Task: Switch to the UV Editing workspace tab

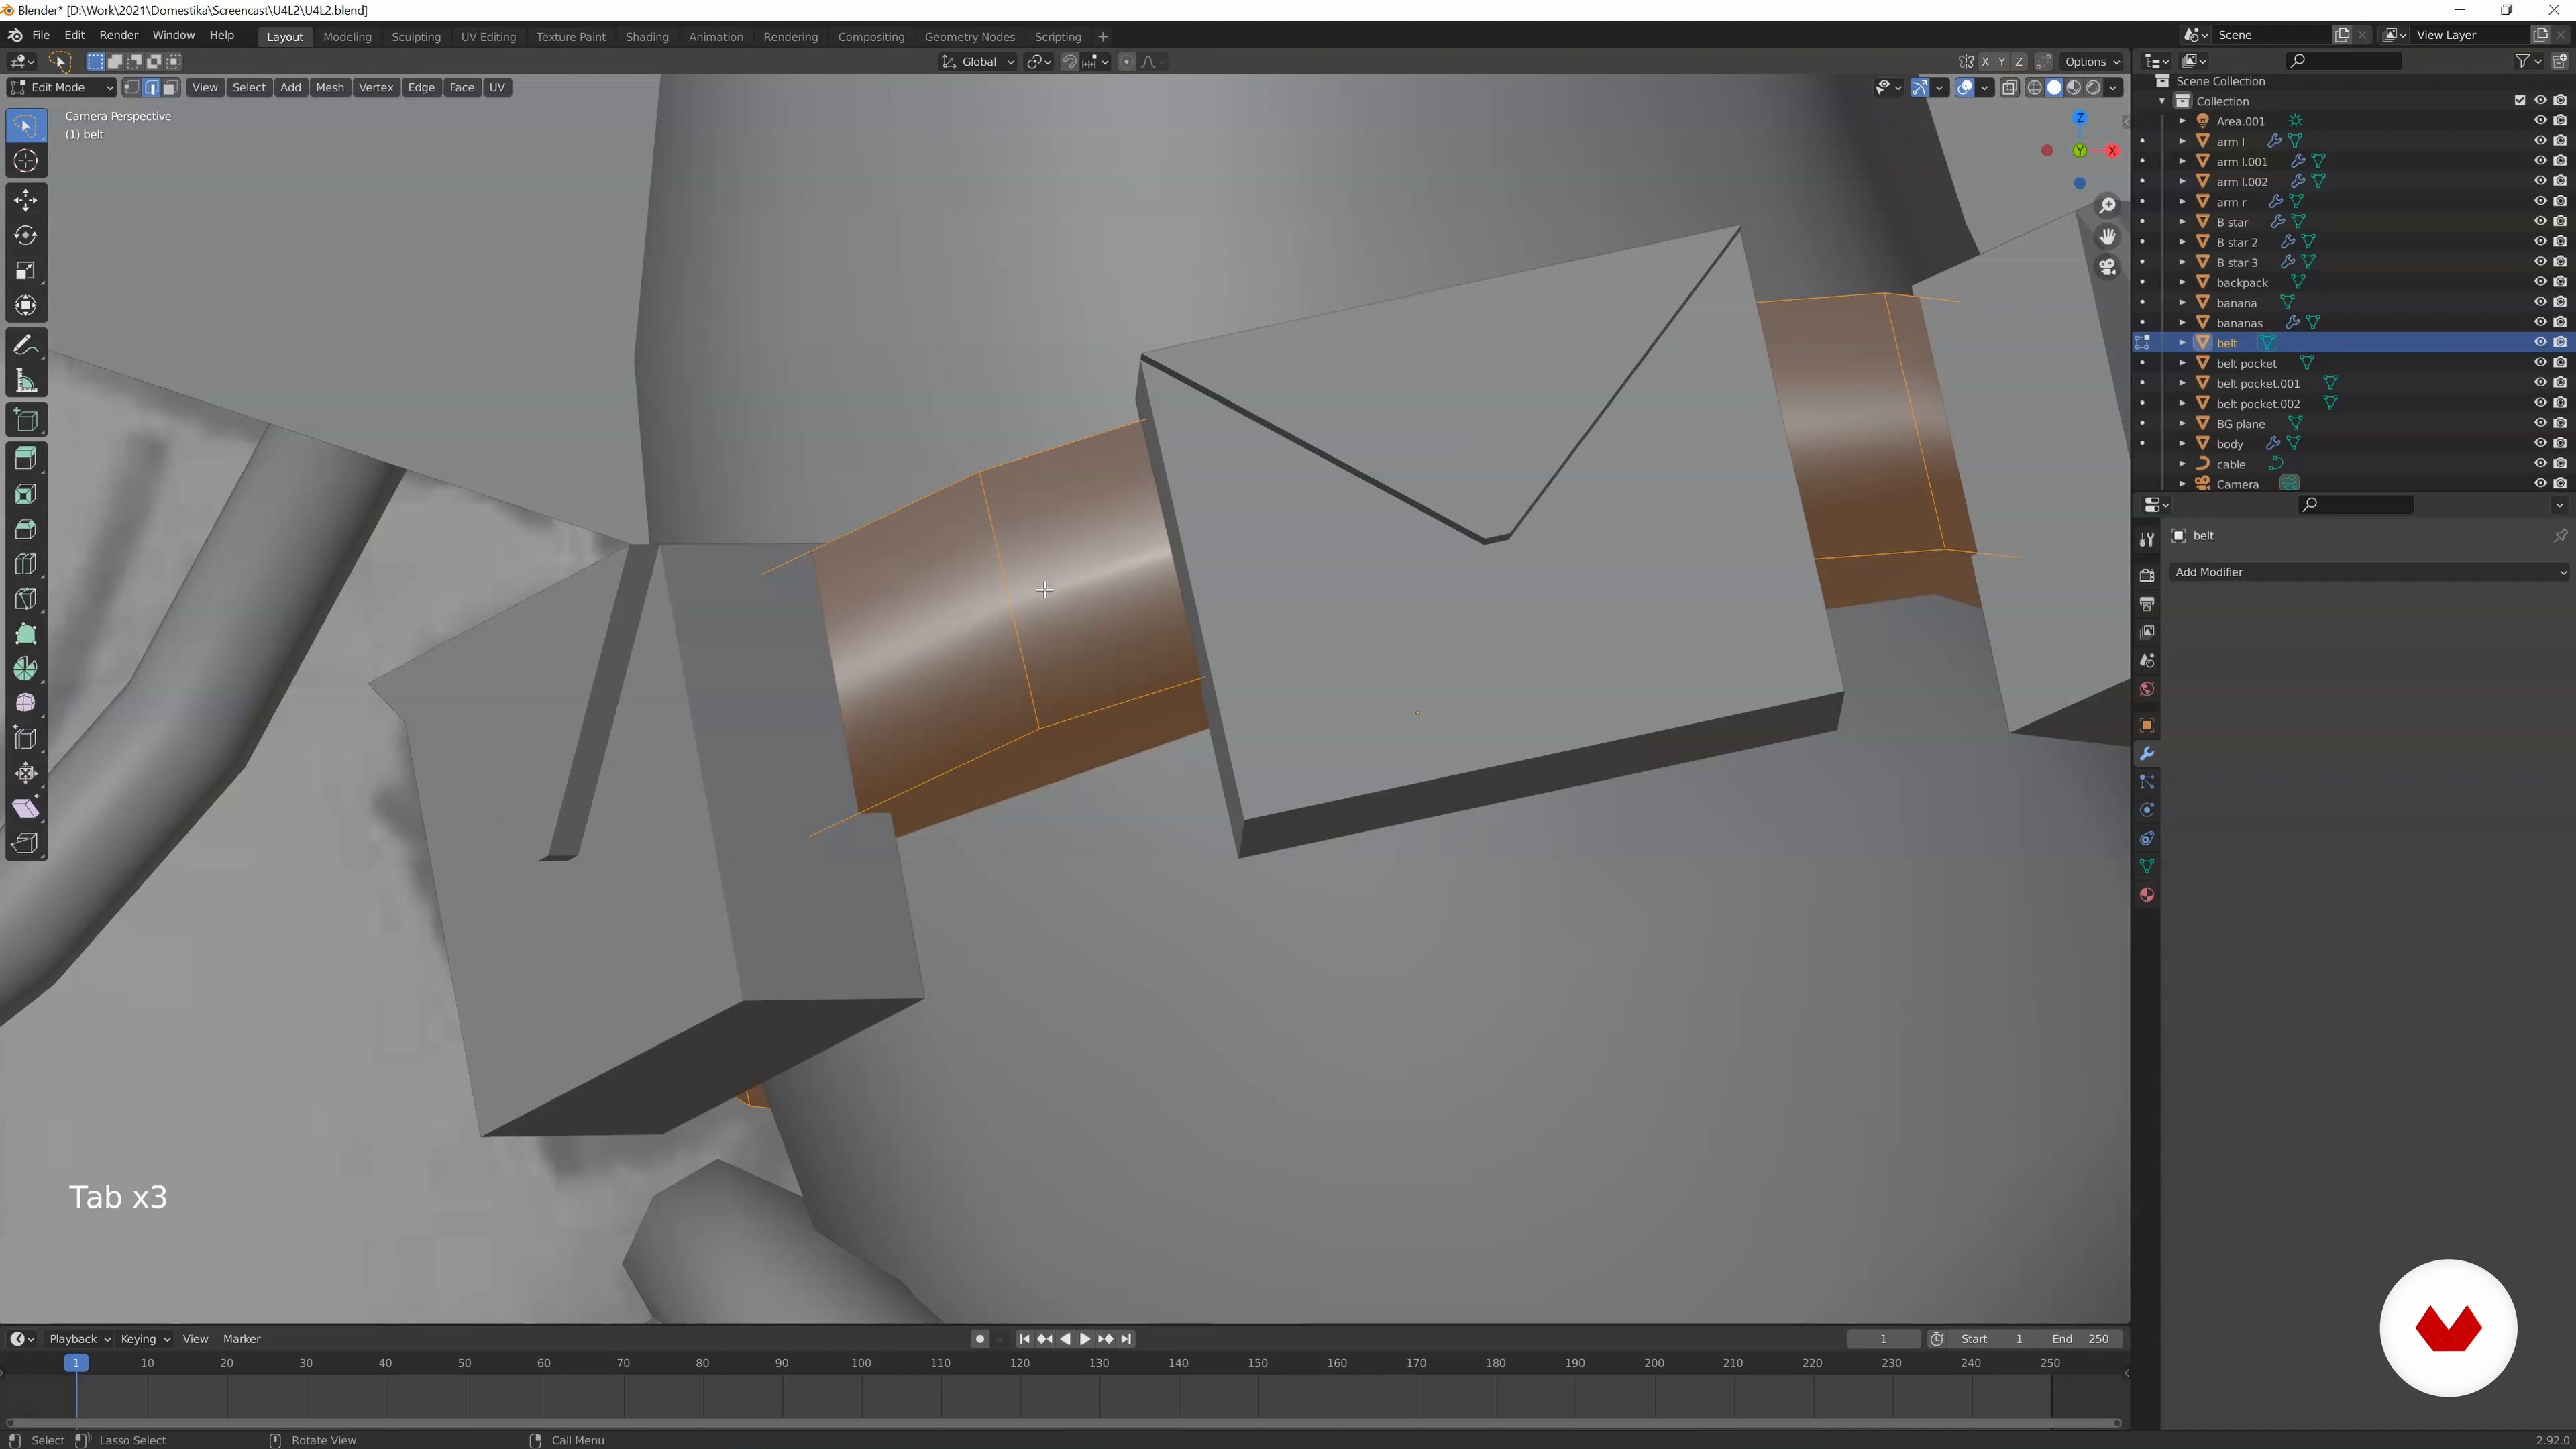Action: (488, 37)
